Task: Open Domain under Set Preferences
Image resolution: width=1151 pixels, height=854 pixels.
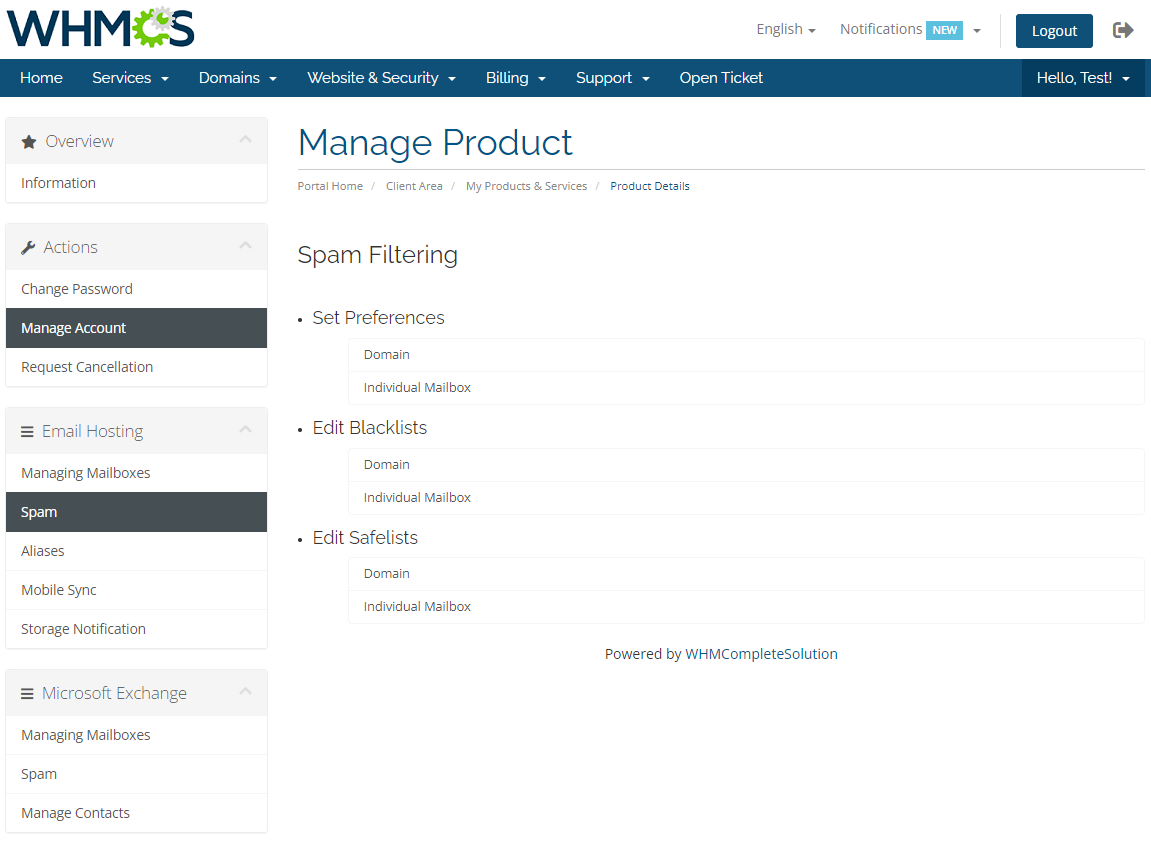Action: (747, 355)
